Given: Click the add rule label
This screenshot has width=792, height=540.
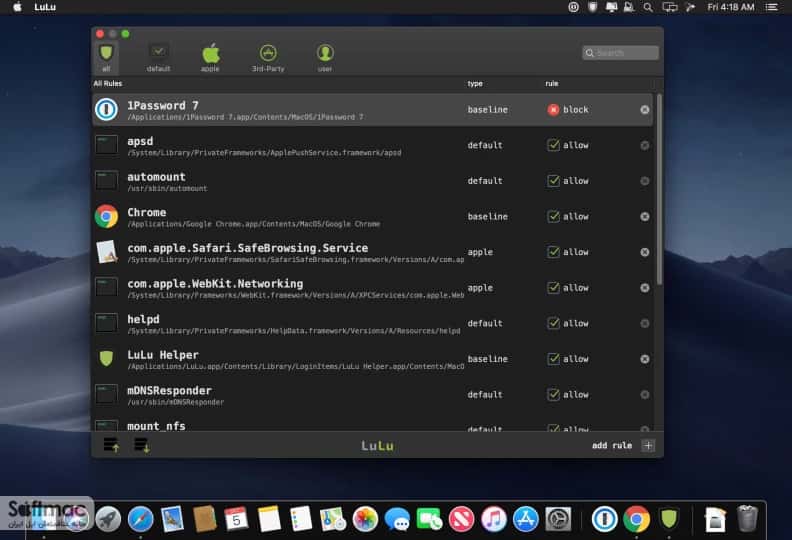Looking at the screenshot, I should pos(612,445).
